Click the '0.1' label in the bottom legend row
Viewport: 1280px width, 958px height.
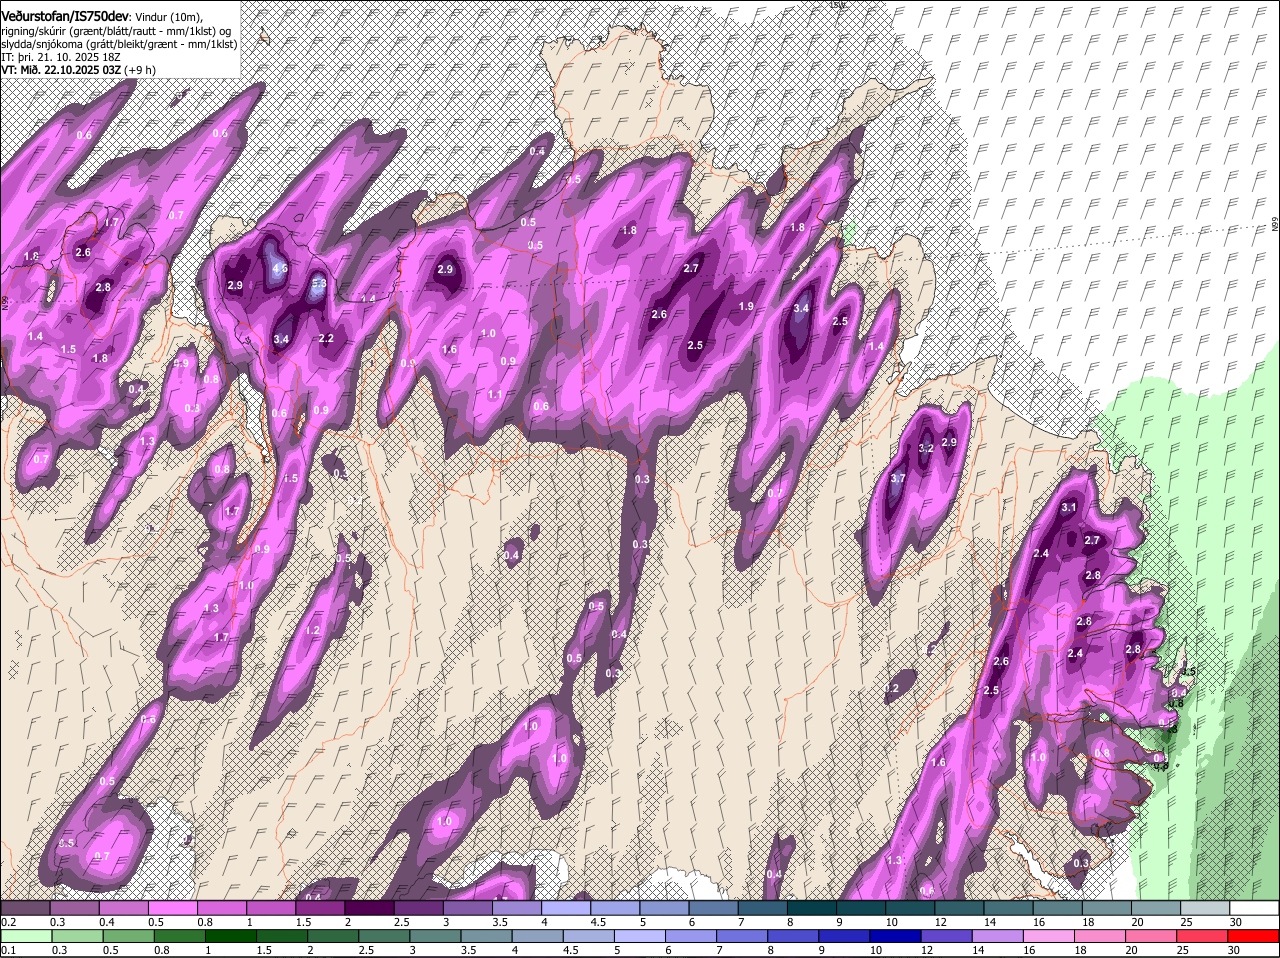coord(8,950)
